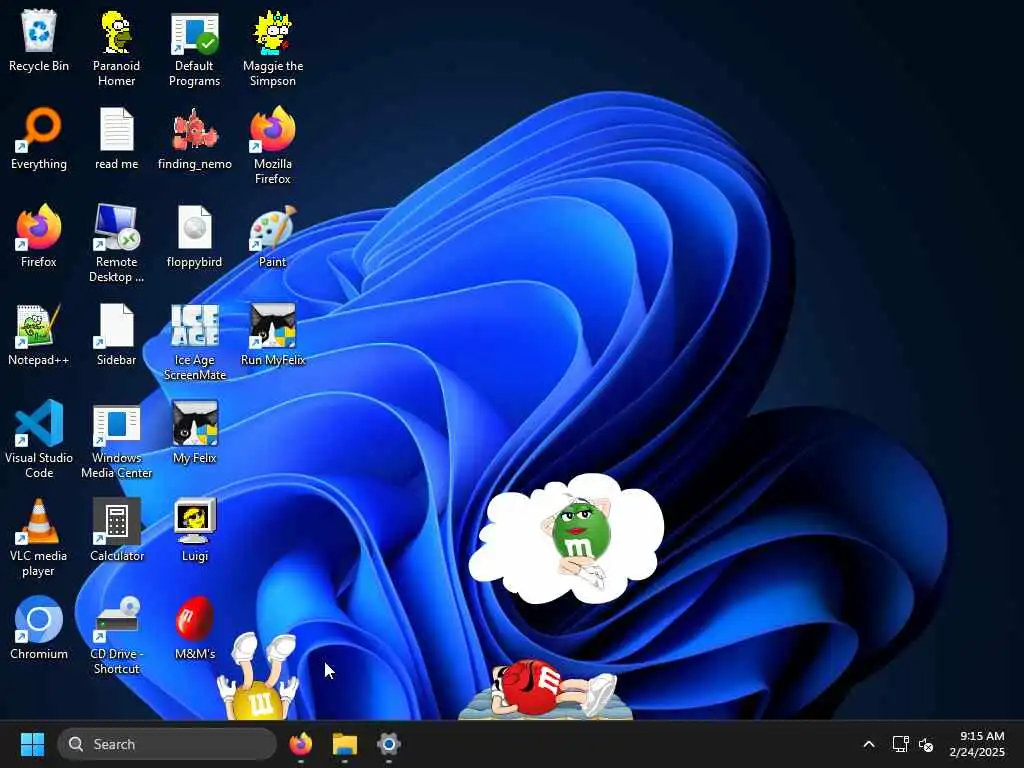Click the green M&M in thought bubble
The image size is (1024, 768).
tap(579, 539)
